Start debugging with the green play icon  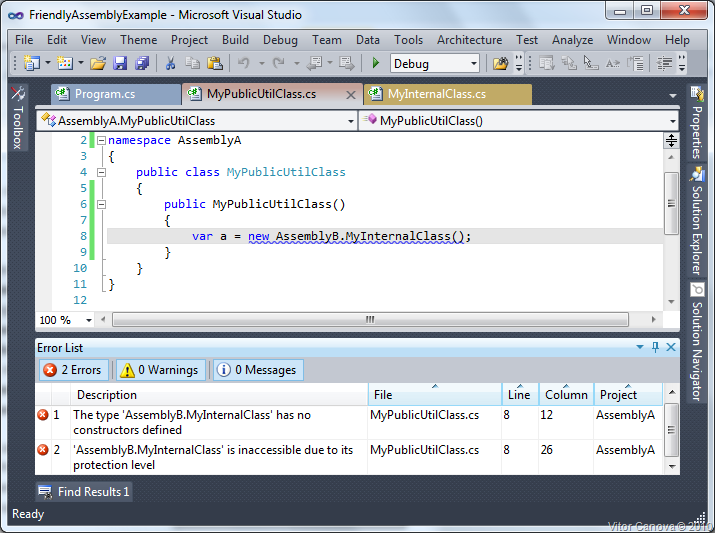pyautogui.click(x=376, y=63)
